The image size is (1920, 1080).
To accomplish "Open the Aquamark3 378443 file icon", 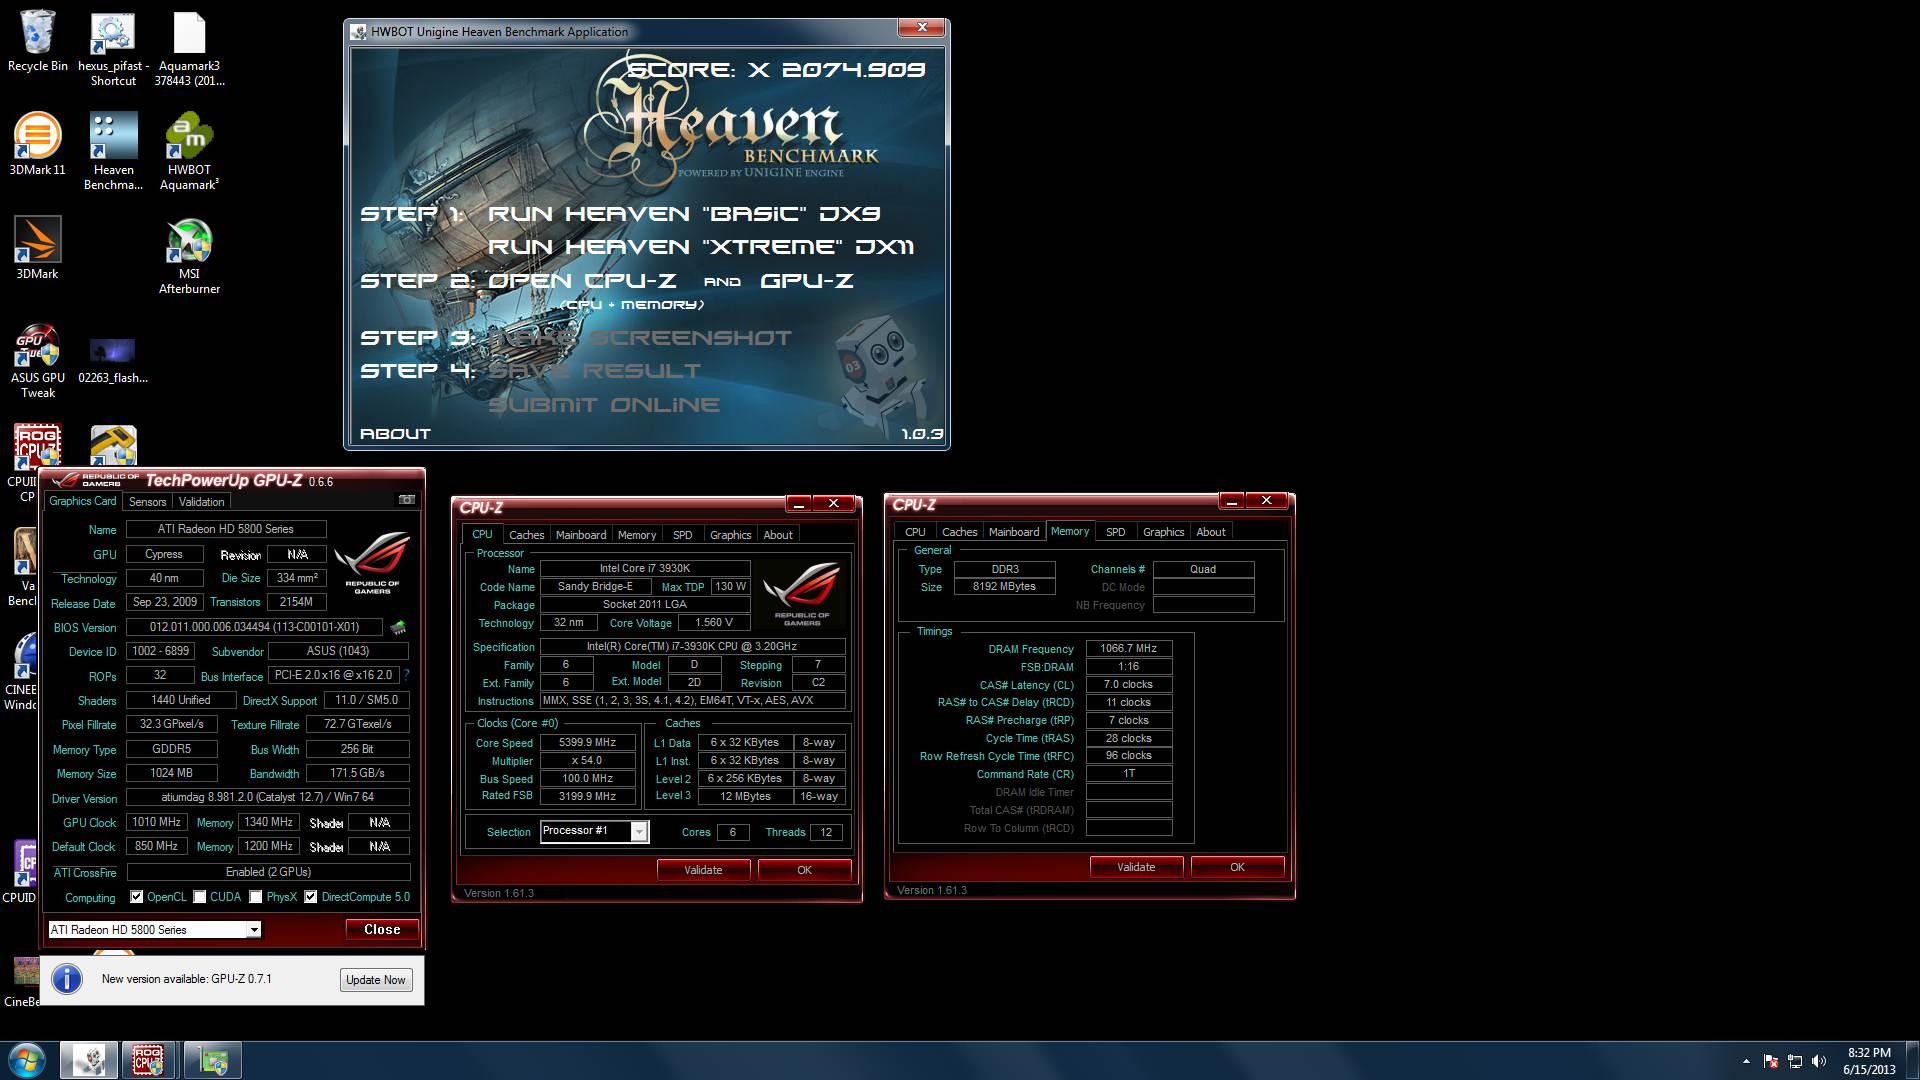I will [x=189, y=50].
